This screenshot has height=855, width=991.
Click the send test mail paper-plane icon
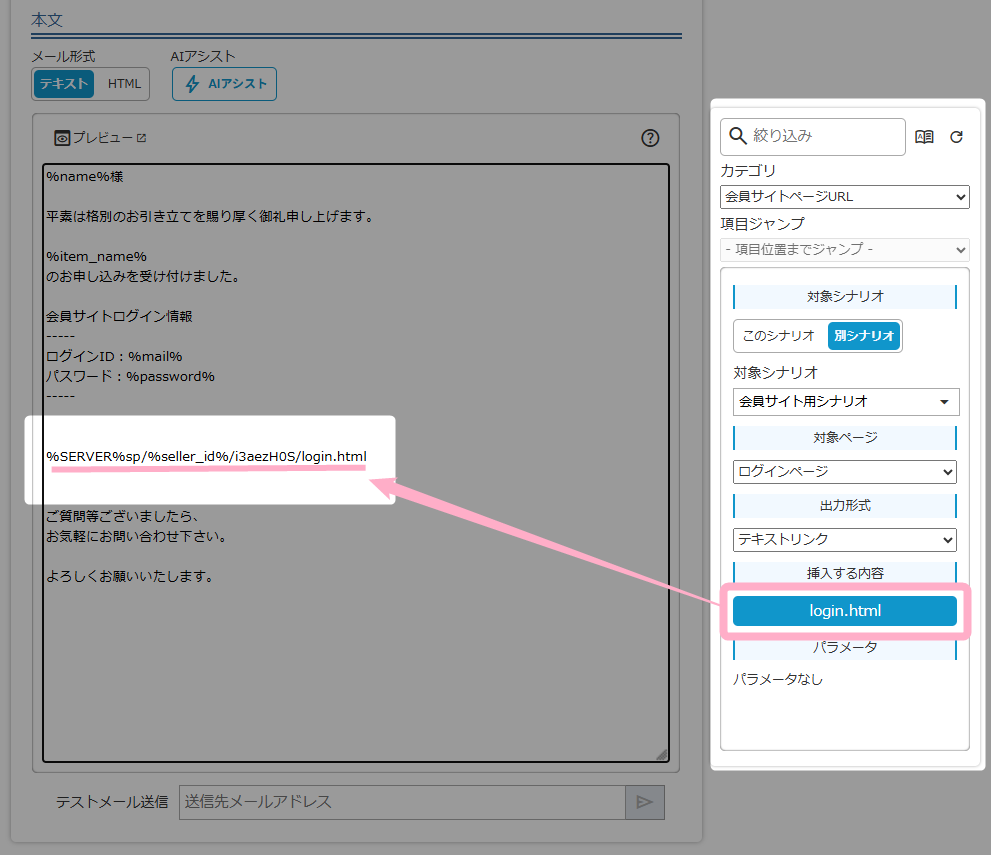click(x=644, y=802)
